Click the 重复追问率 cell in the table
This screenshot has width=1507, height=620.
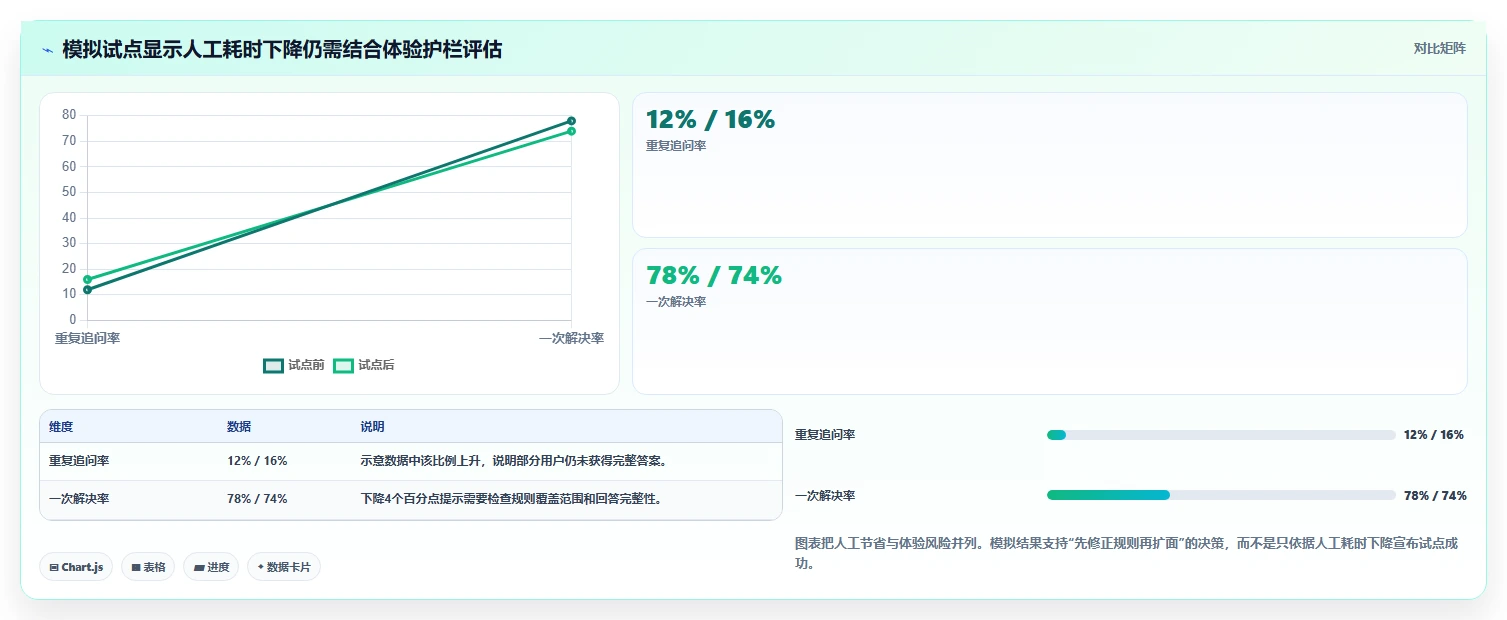(x=79, y=461)
